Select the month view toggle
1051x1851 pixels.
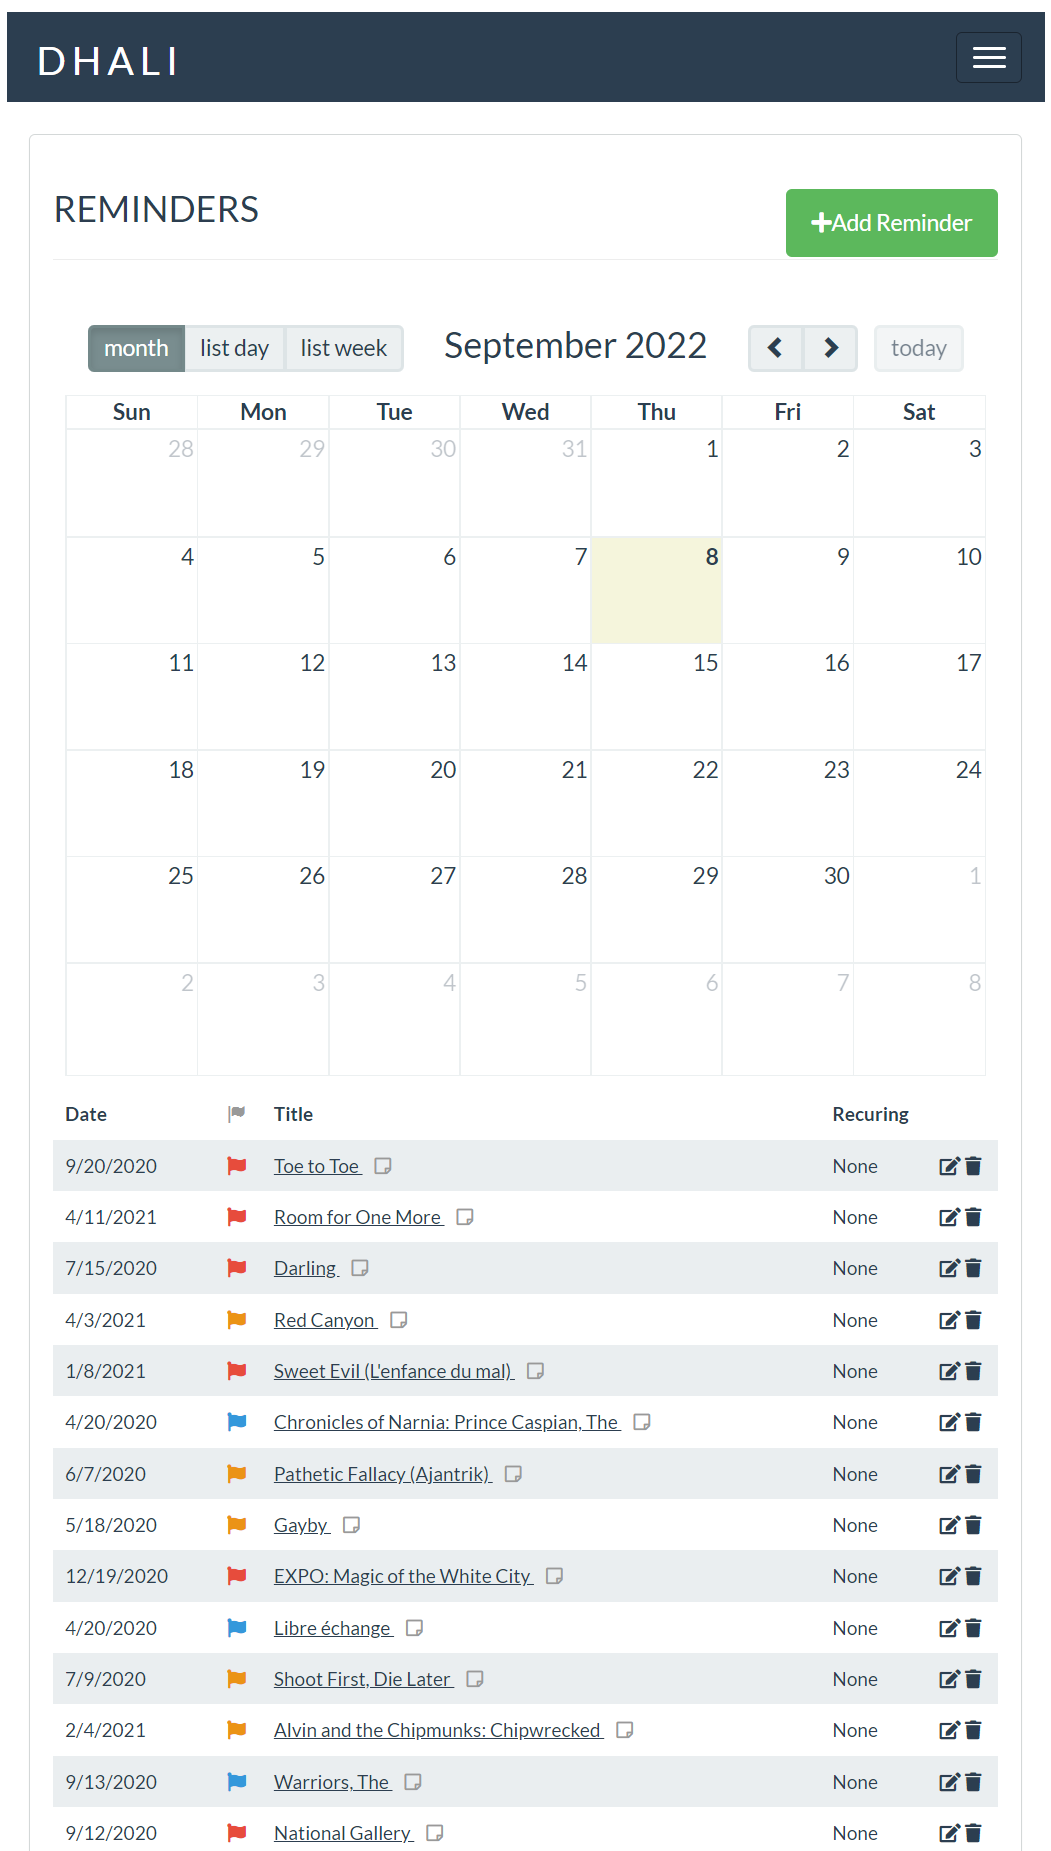click(x=136, y=348)
